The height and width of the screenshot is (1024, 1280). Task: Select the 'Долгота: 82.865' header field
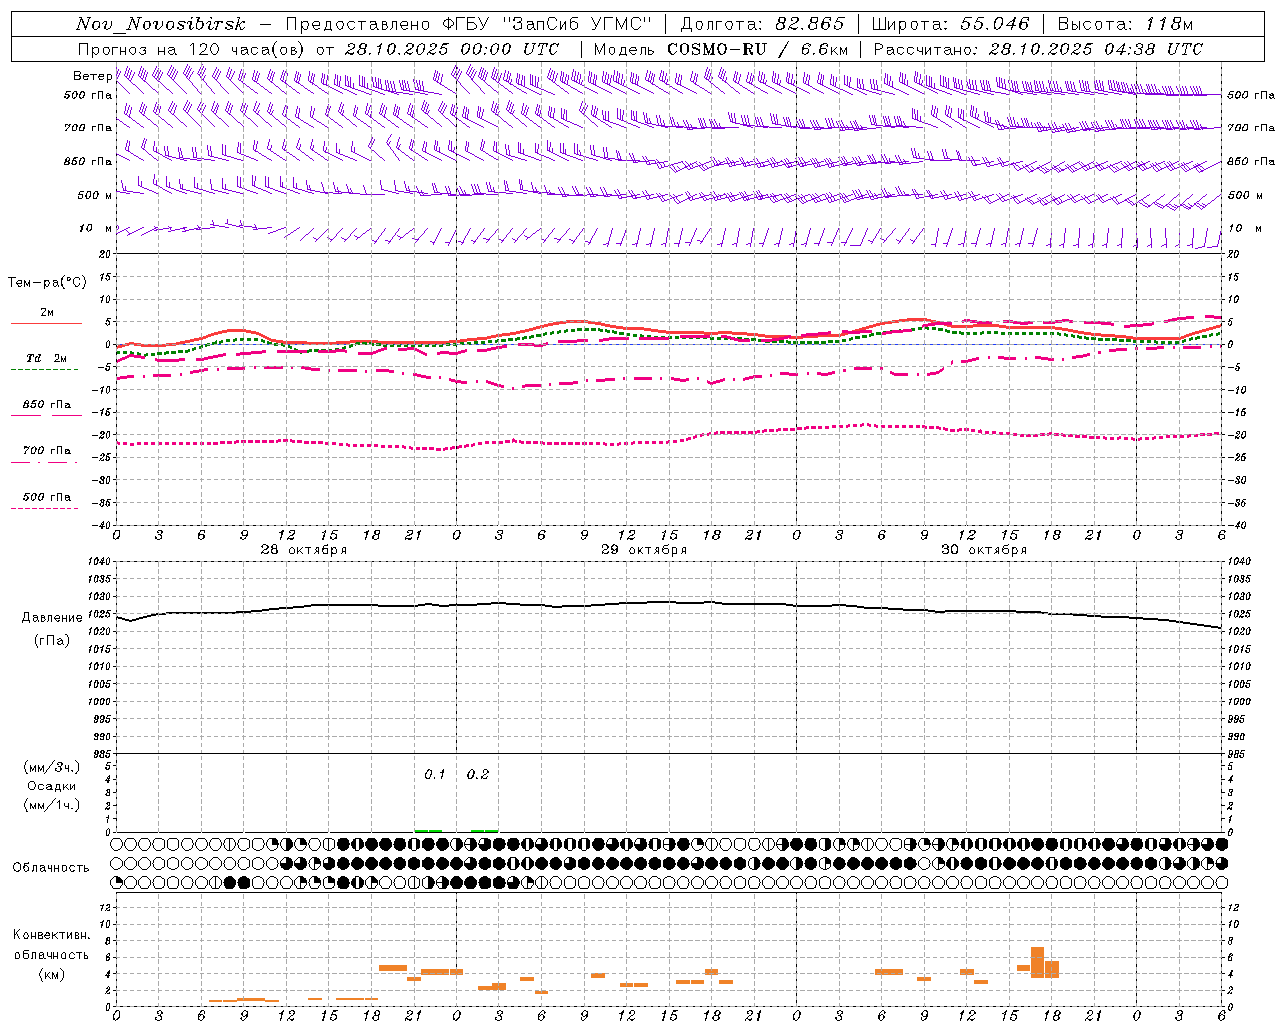[762, 24]
